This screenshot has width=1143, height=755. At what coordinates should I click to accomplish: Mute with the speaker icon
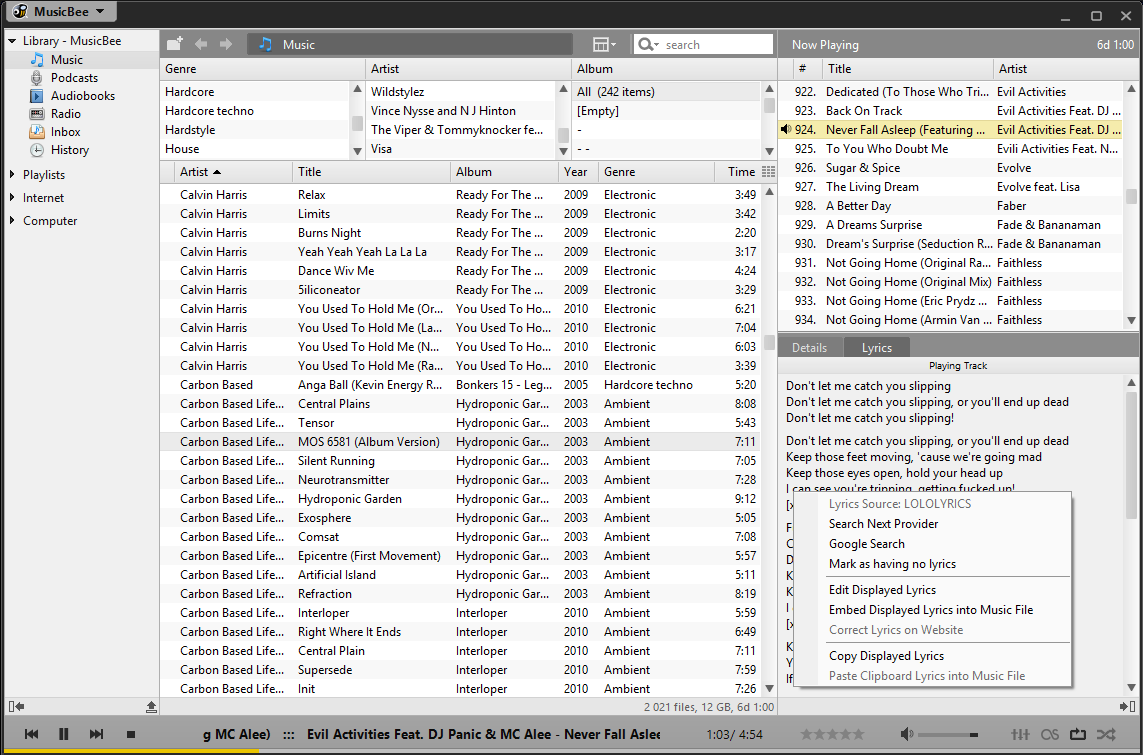tap(906, 734)
